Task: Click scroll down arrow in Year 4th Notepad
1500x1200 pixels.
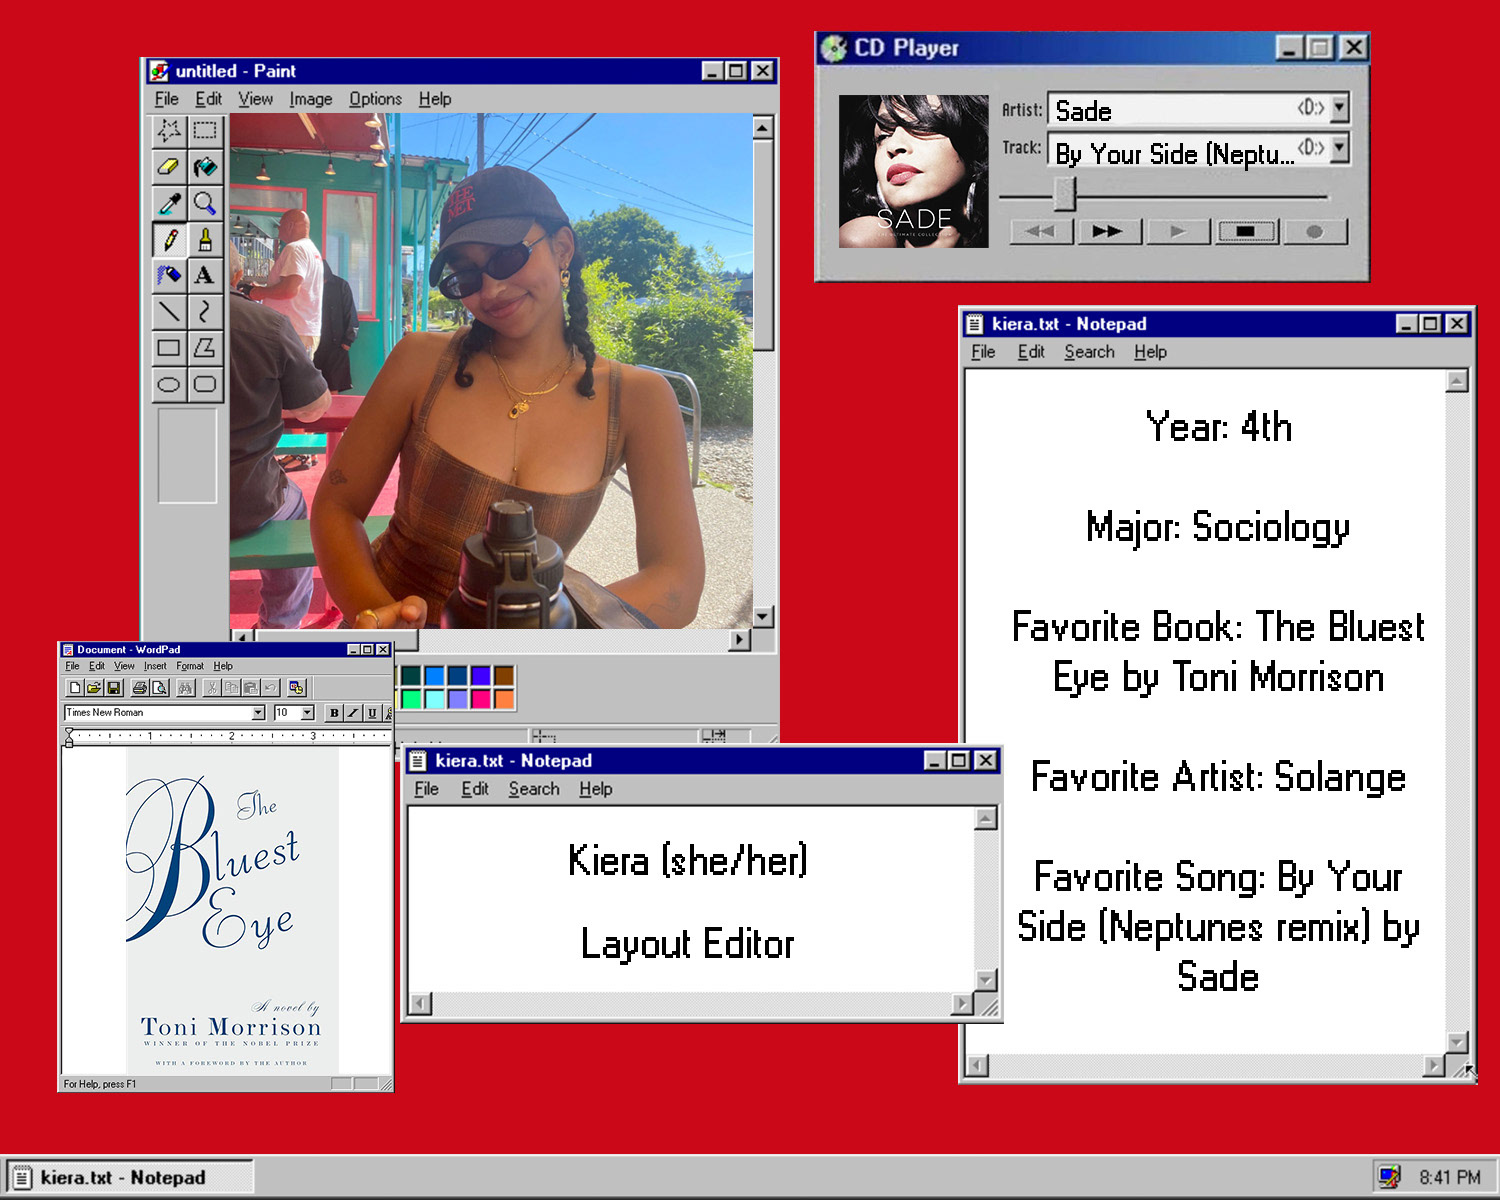Action: tap(1457, 1043)
